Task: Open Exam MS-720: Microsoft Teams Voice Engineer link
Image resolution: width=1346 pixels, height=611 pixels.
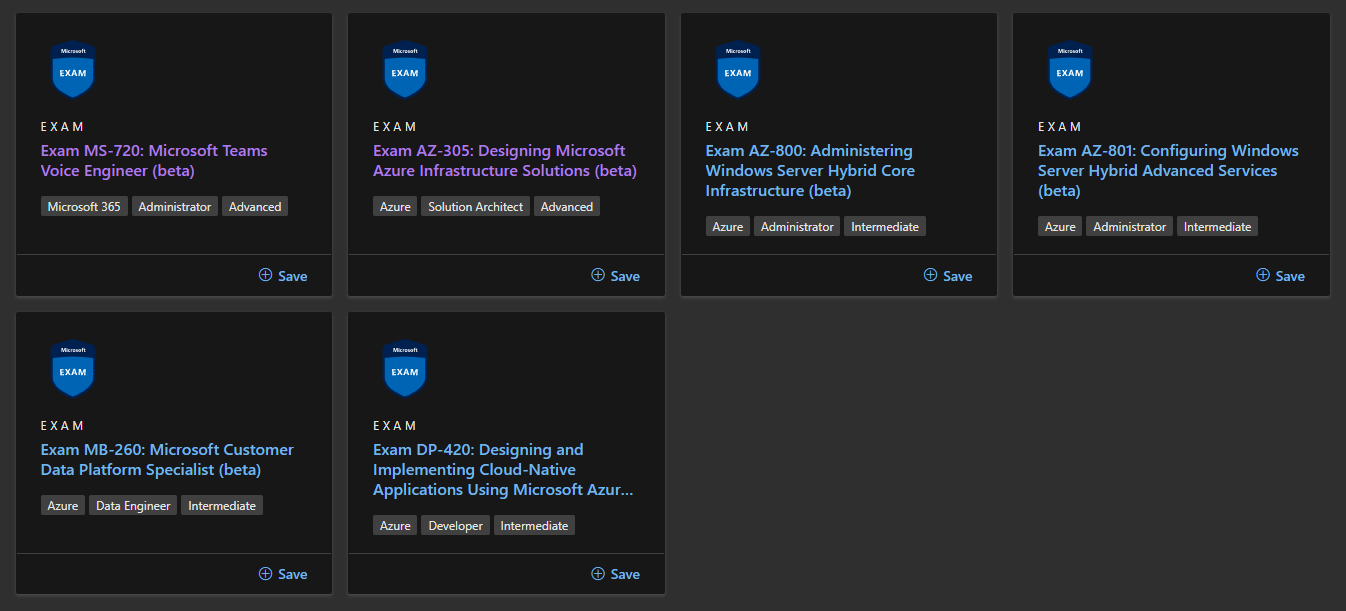Action: pos(154,161)
